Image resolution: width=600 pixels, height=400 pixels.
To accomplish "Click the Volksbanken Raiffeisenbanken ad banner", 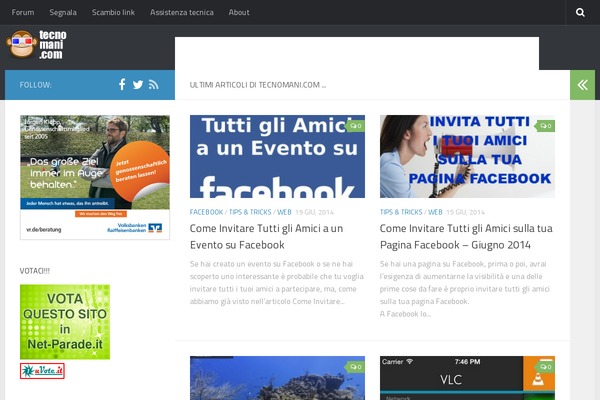I will click(x=95, y=177).
